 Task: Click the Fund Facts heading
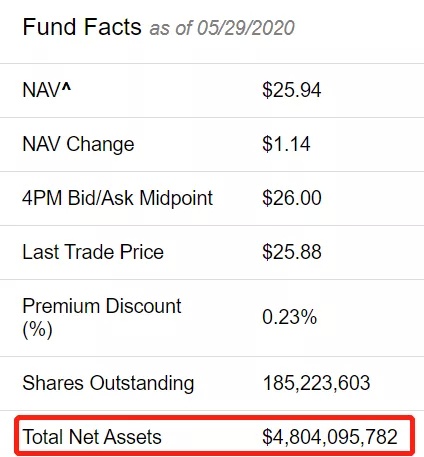82,27
